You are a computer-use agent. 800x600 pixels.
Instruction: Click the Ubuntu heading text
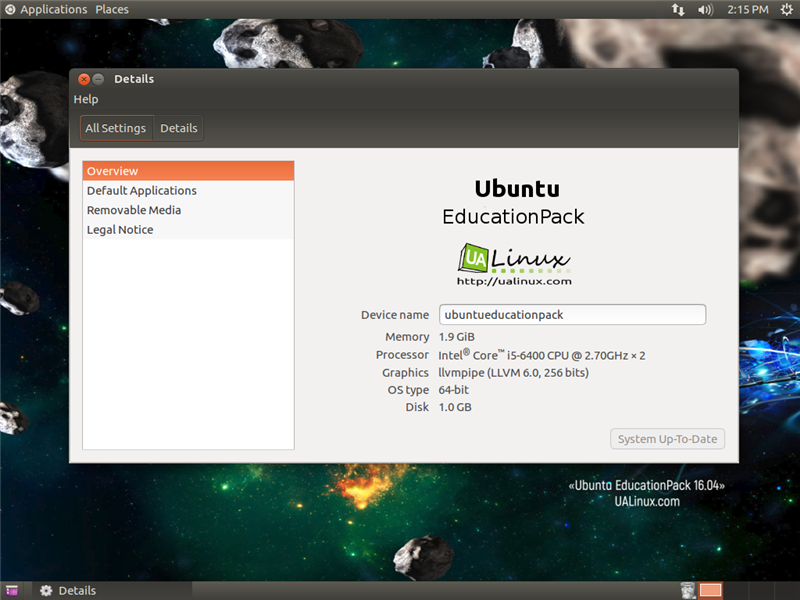click(517, 189)
